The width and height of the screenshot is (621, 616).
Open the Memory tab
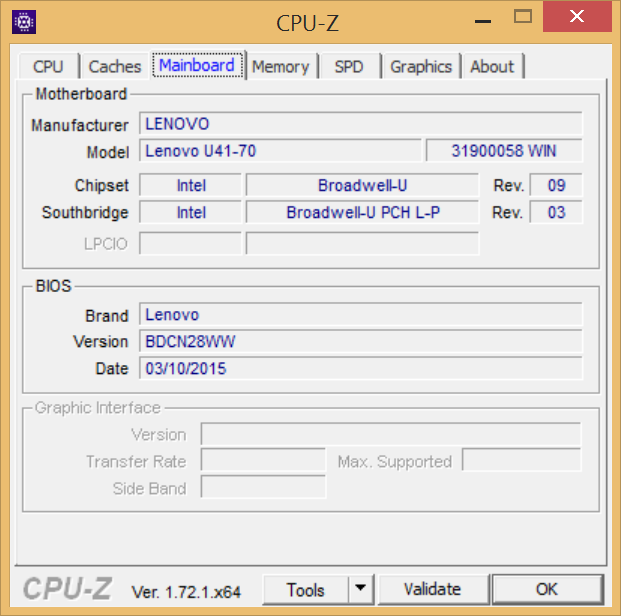tap(281, 66)
